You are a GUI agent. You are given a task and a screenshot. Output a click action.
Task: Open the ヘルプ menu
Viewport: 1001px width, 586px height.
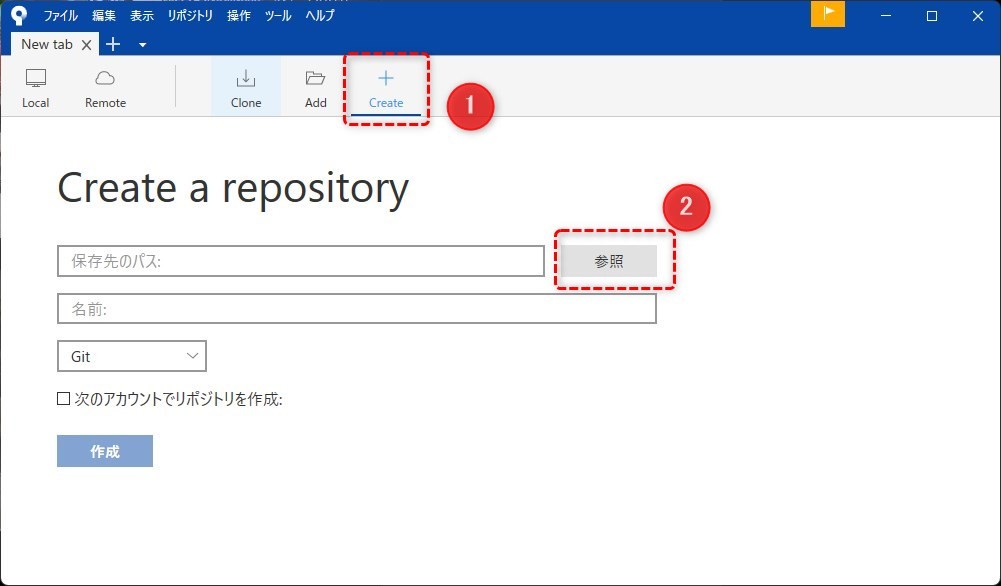click(320, 15)
